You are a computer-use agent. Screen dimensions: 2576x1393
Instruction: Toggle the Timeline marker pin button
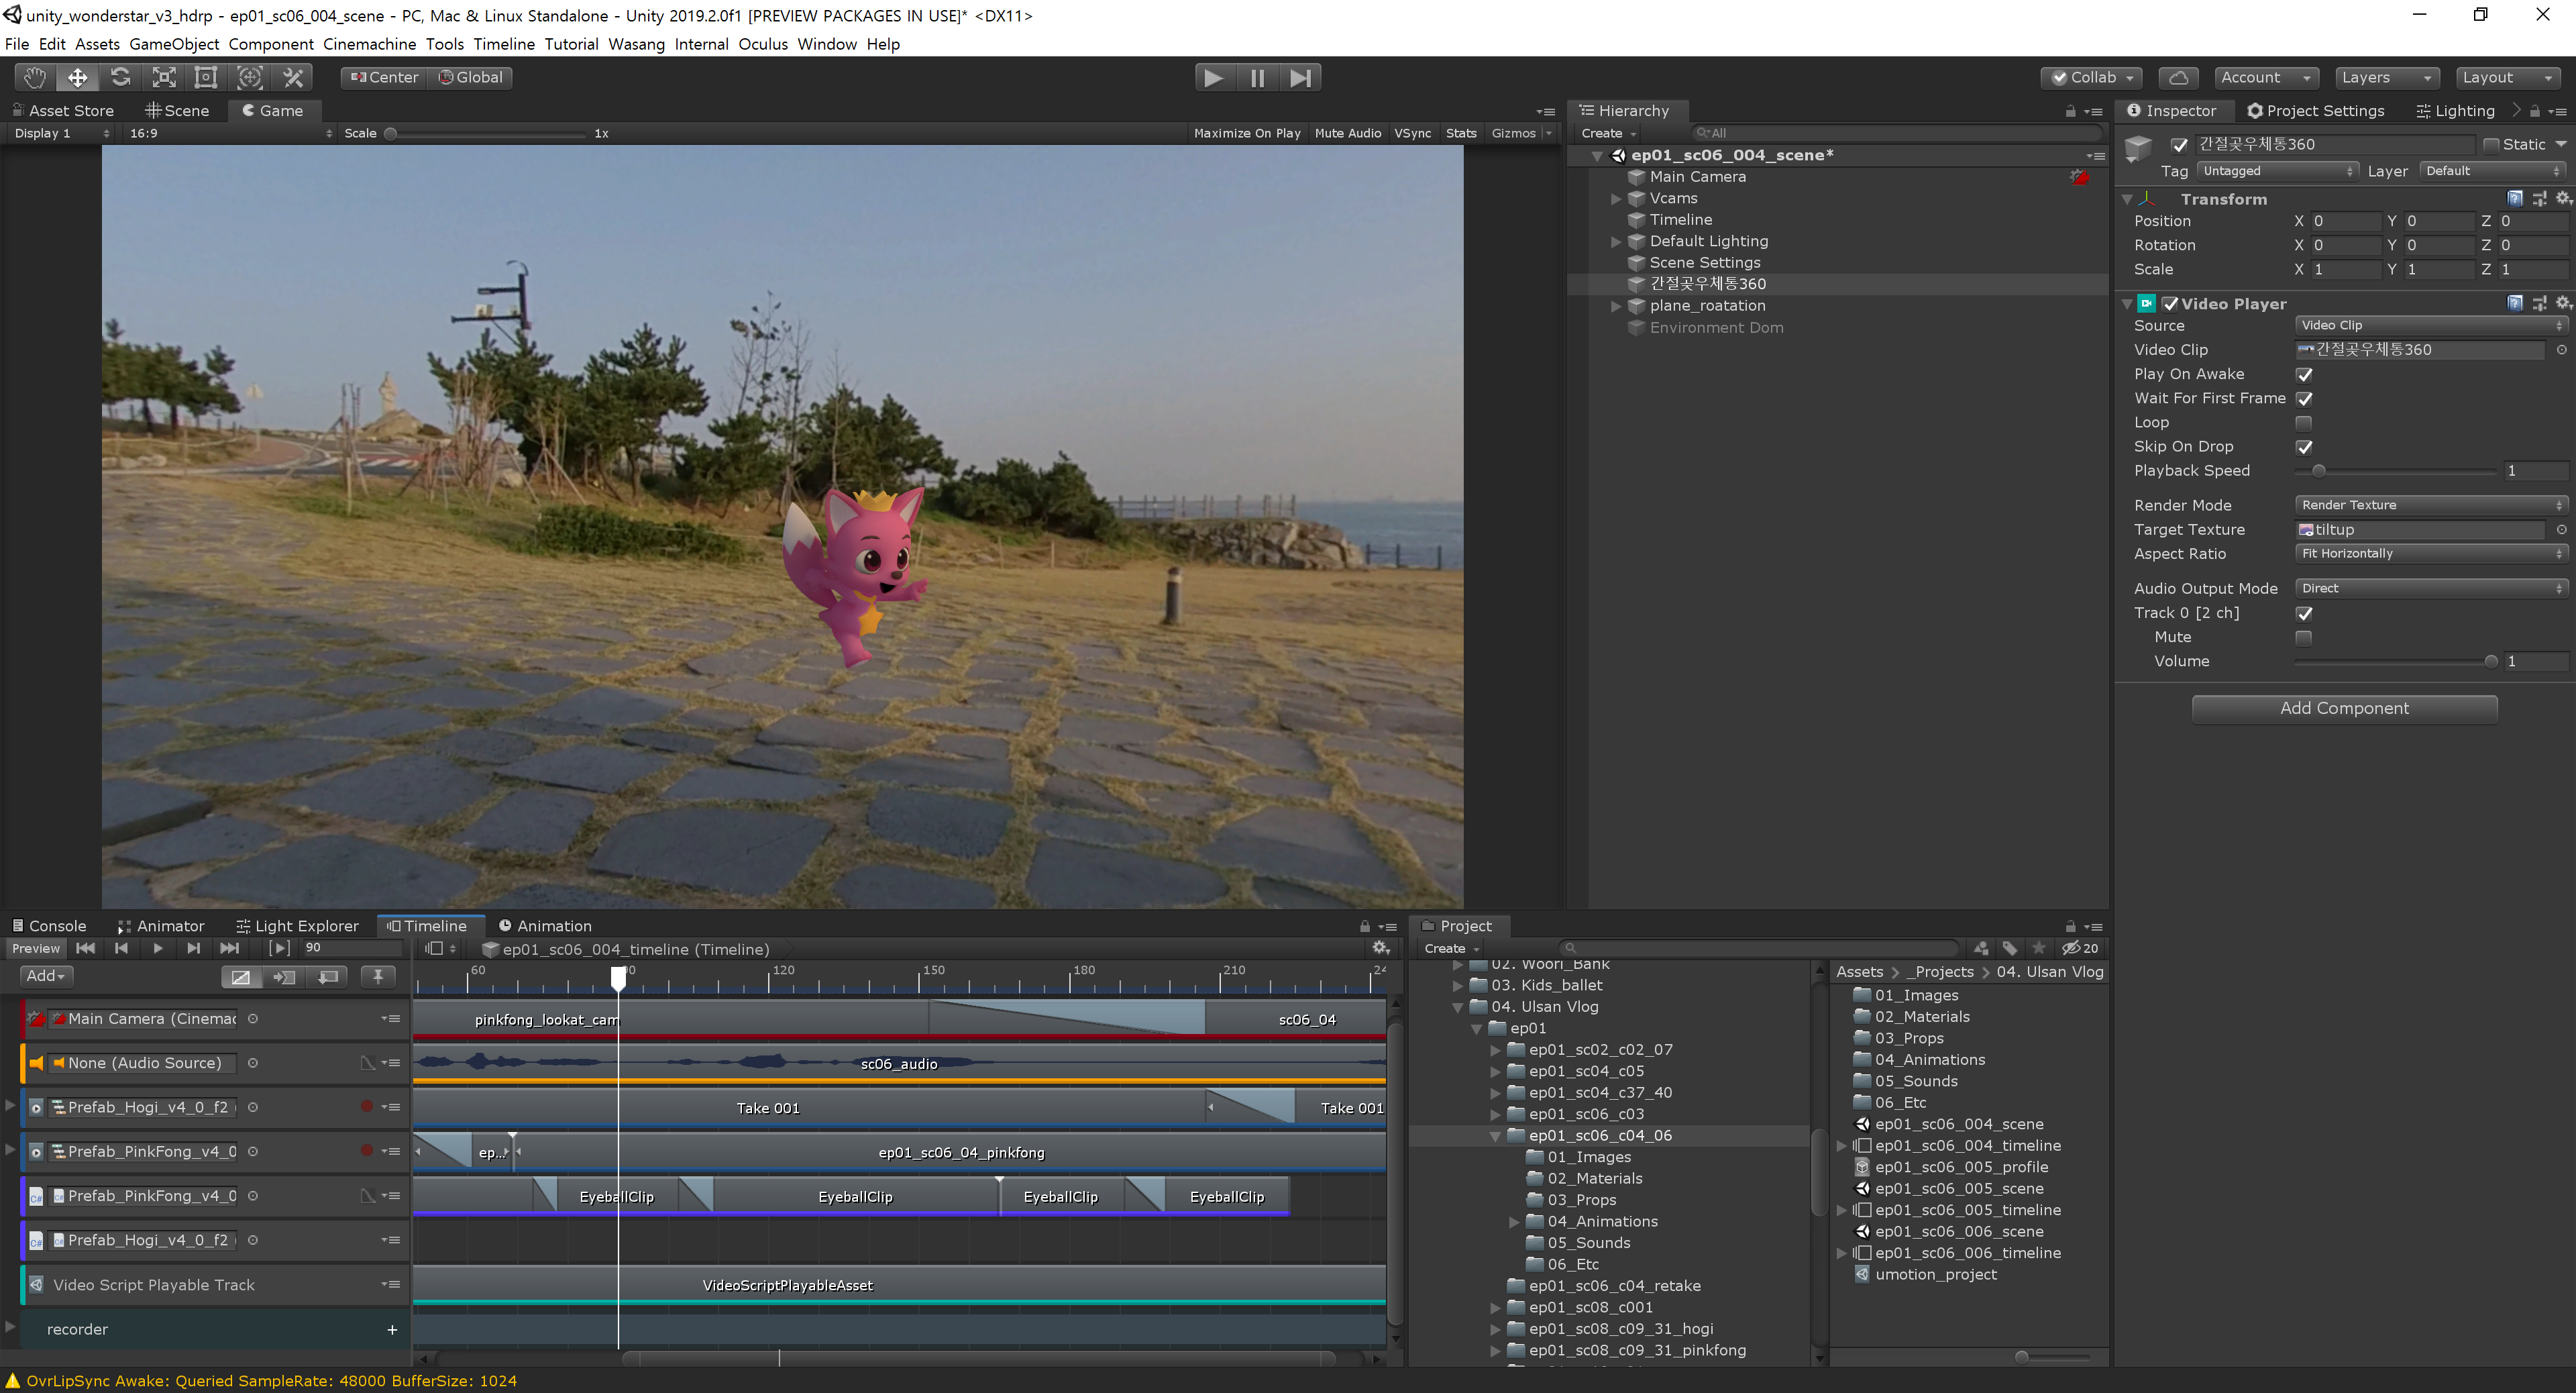click(x=378, y=976)
